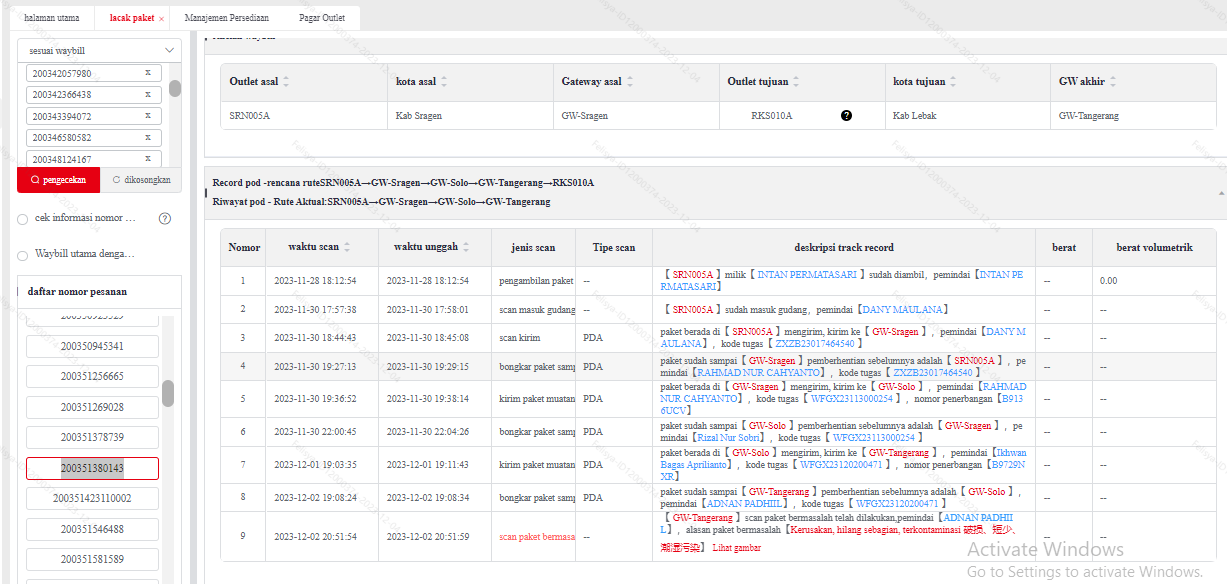Screen dimensions: 1227x584
Task: Click the berat volumetrik column header
Action: (x=1154, y=248)
